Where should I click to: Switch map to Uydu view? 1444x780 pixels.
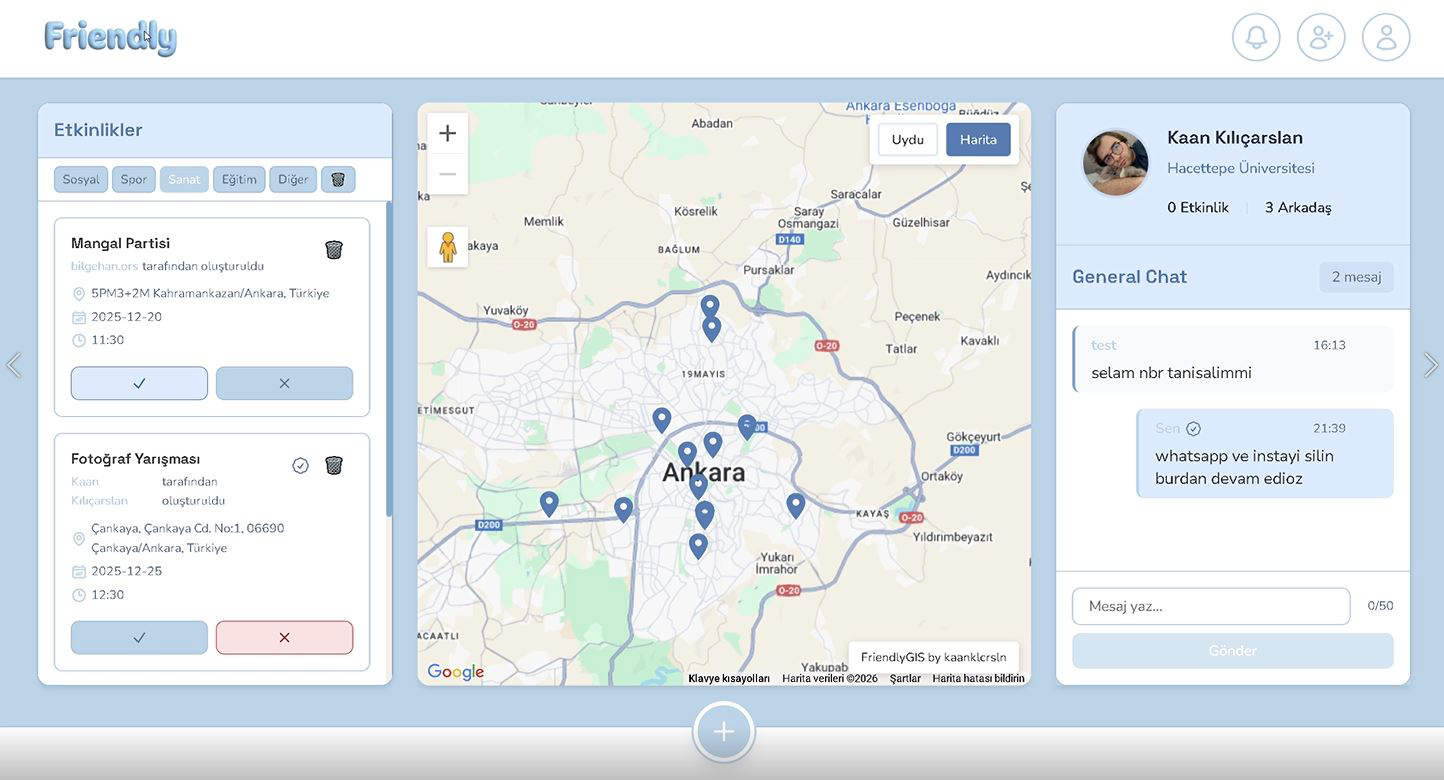908,140
